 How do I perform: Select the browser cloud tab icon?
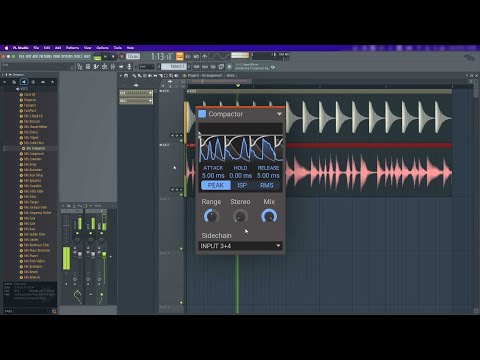pyautogui.click(x=43, y=82)
